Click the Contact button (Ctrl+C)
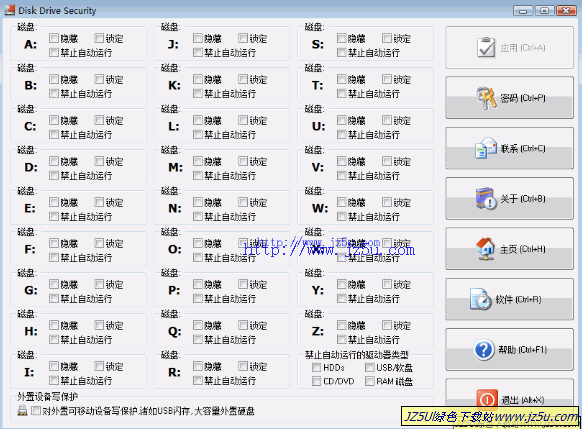This screenshot has width=582, height=429. coord(509,148)
